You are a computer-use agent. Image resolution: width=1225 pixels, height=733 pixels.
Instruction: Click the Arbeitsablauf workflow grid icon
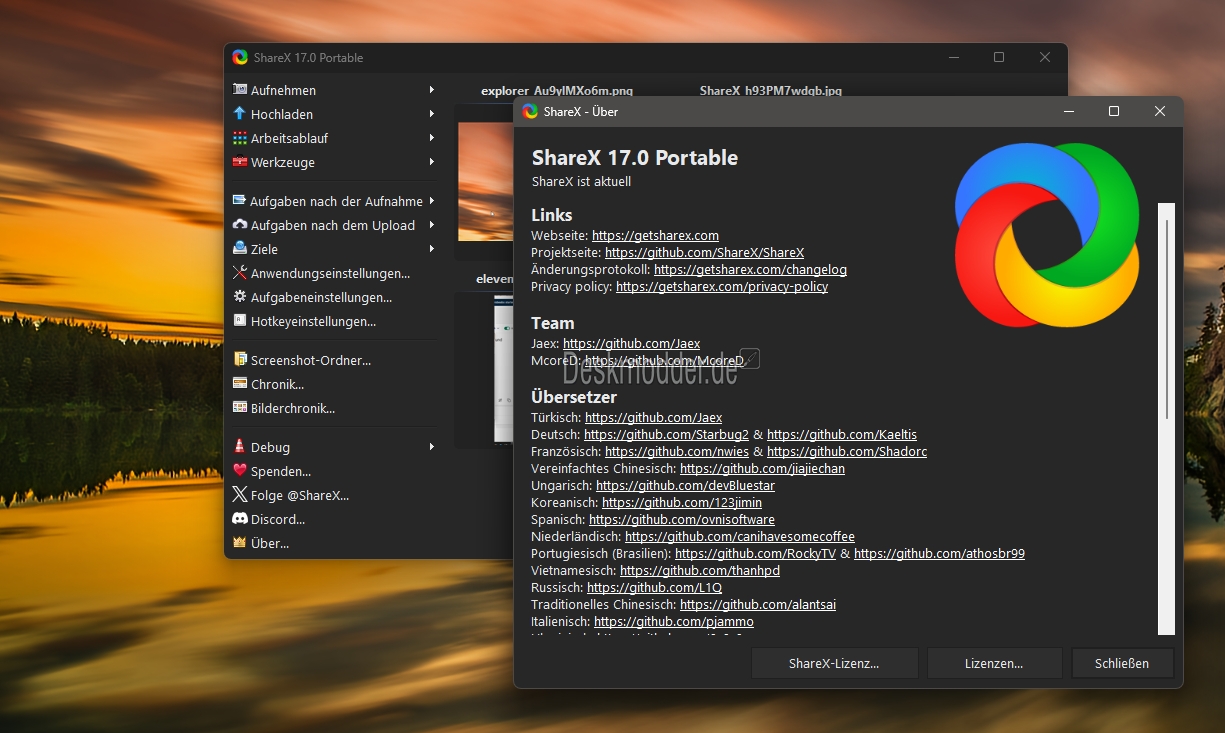[240, 138]
